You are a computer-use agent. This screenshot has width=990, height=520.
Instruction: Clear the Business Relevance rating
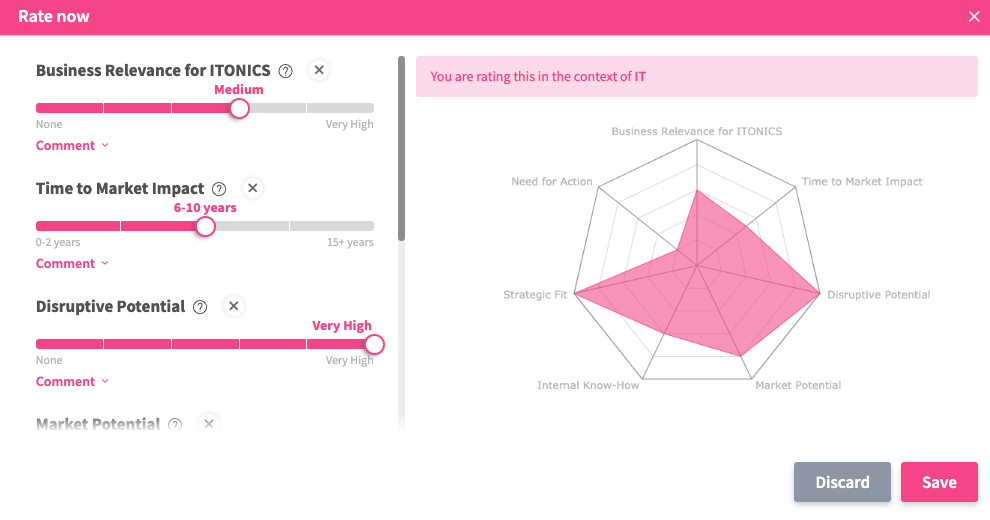(319, 70)
